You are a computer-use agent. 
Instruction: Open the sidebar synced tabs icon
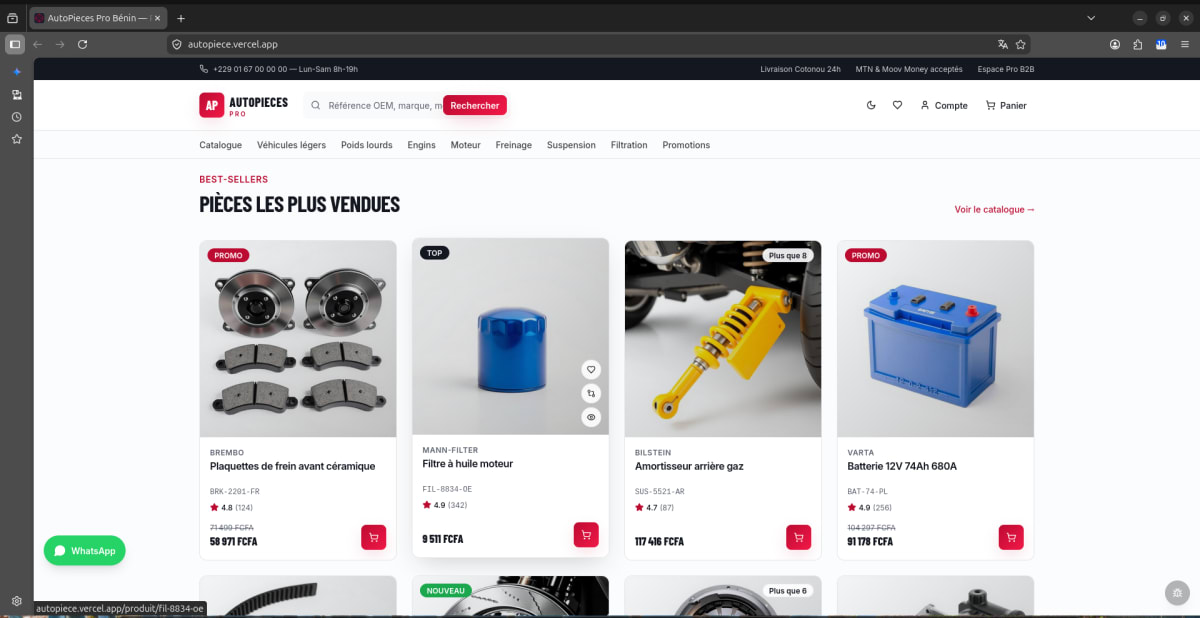[16, 95]
